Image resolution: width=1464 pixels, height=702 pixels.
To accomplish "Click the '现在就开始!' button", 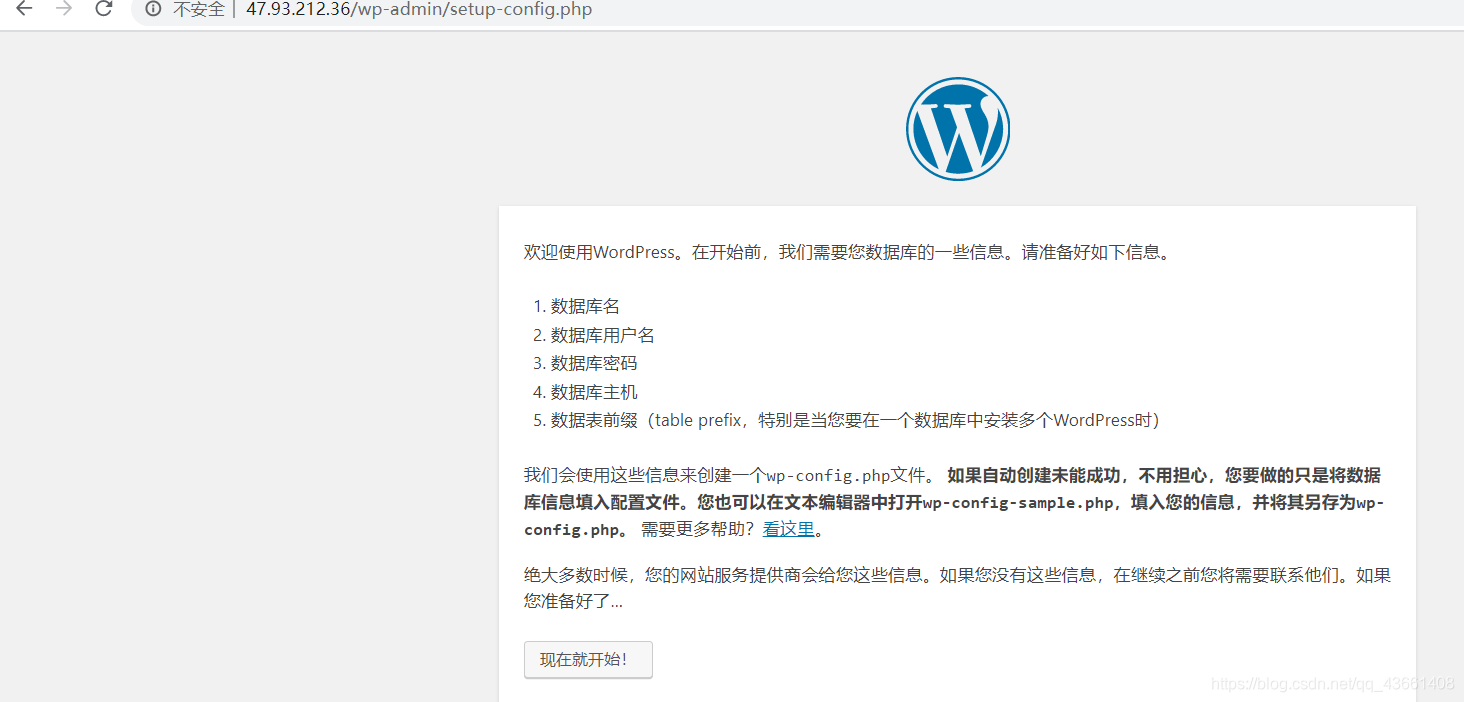I will click(x=588, y=660).
